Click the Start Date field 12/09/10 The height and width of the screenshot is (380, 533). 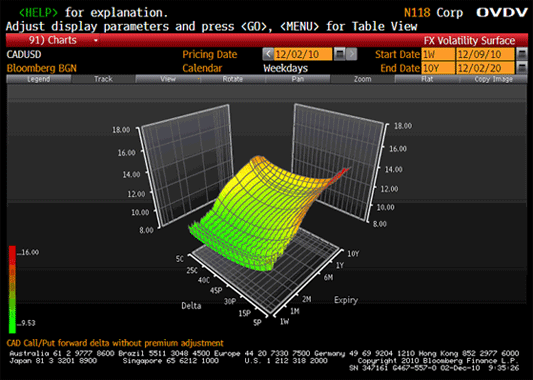[485, 54]
